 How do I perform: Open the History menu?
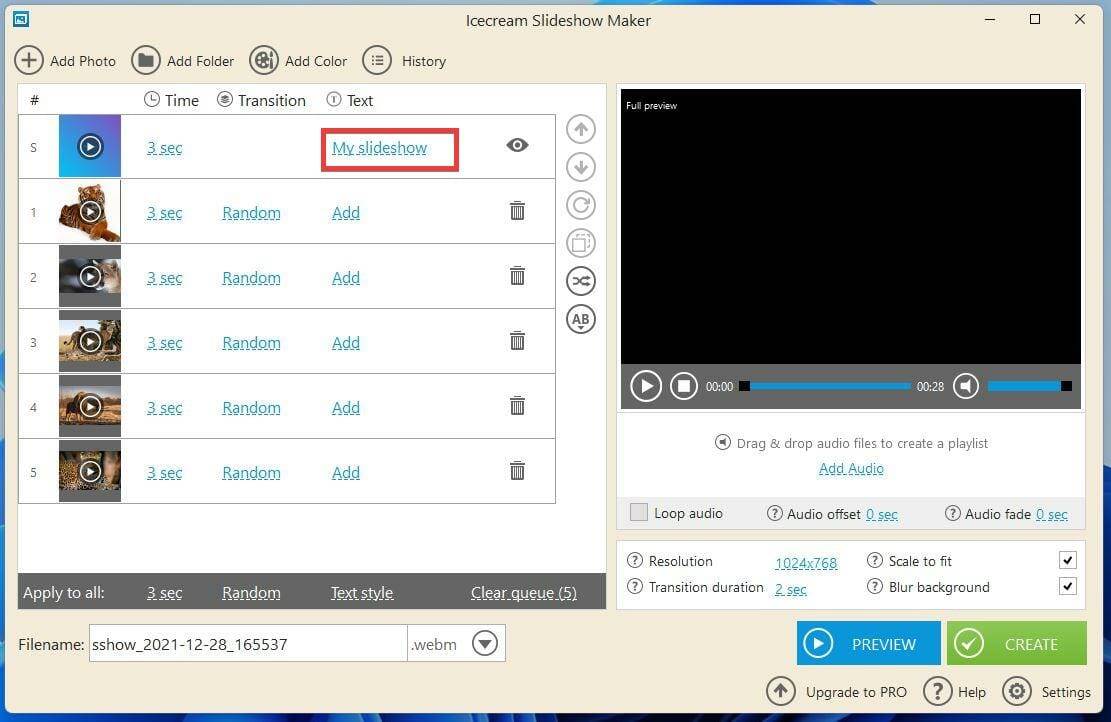tap(405, 61)
